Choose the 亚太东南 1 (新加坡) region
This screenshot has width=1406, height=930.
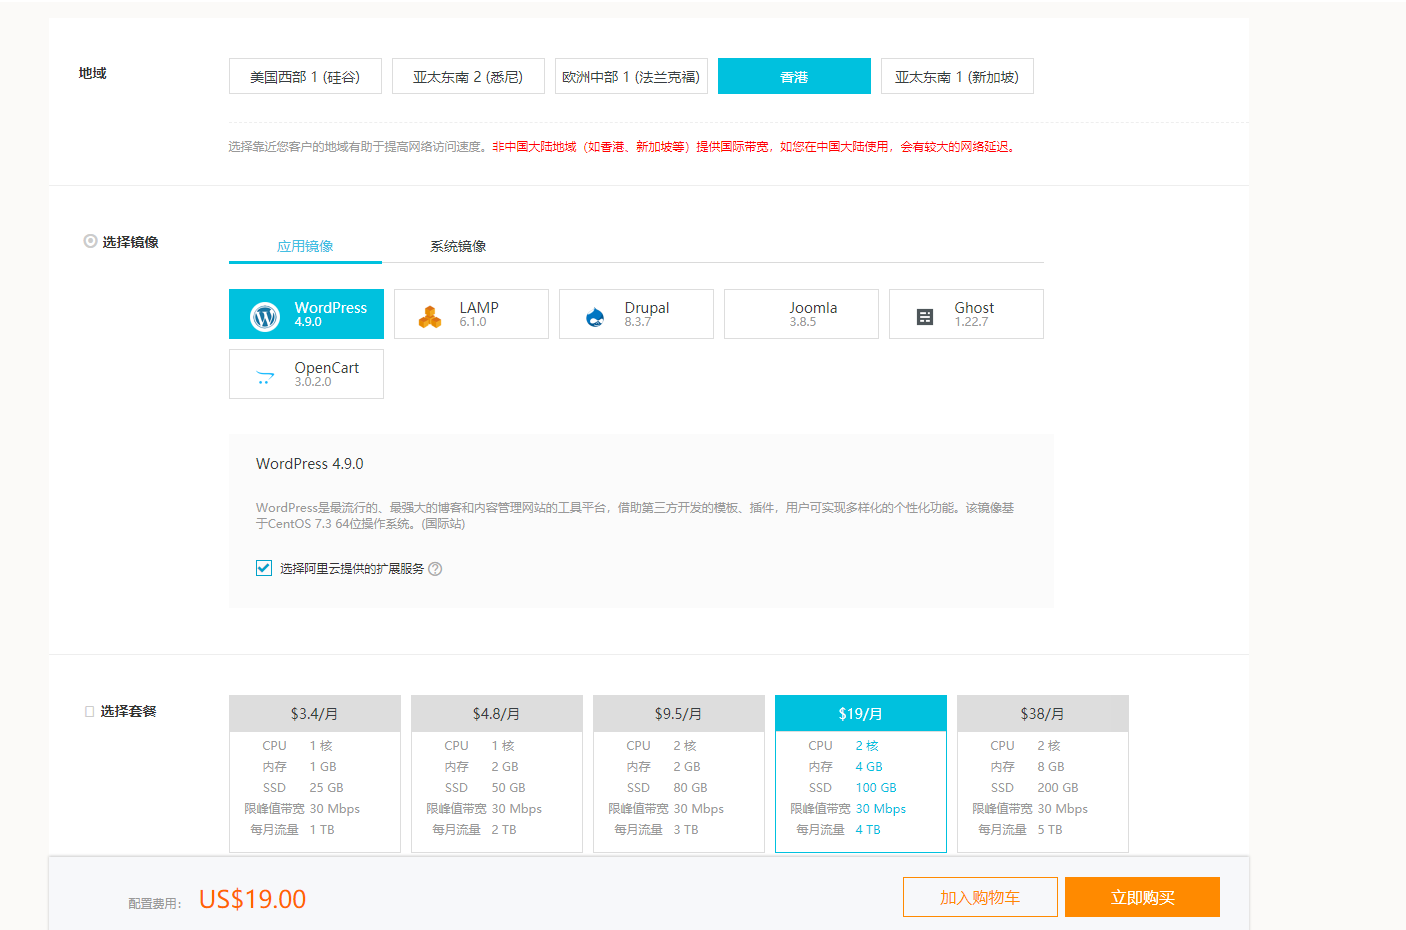957,76
